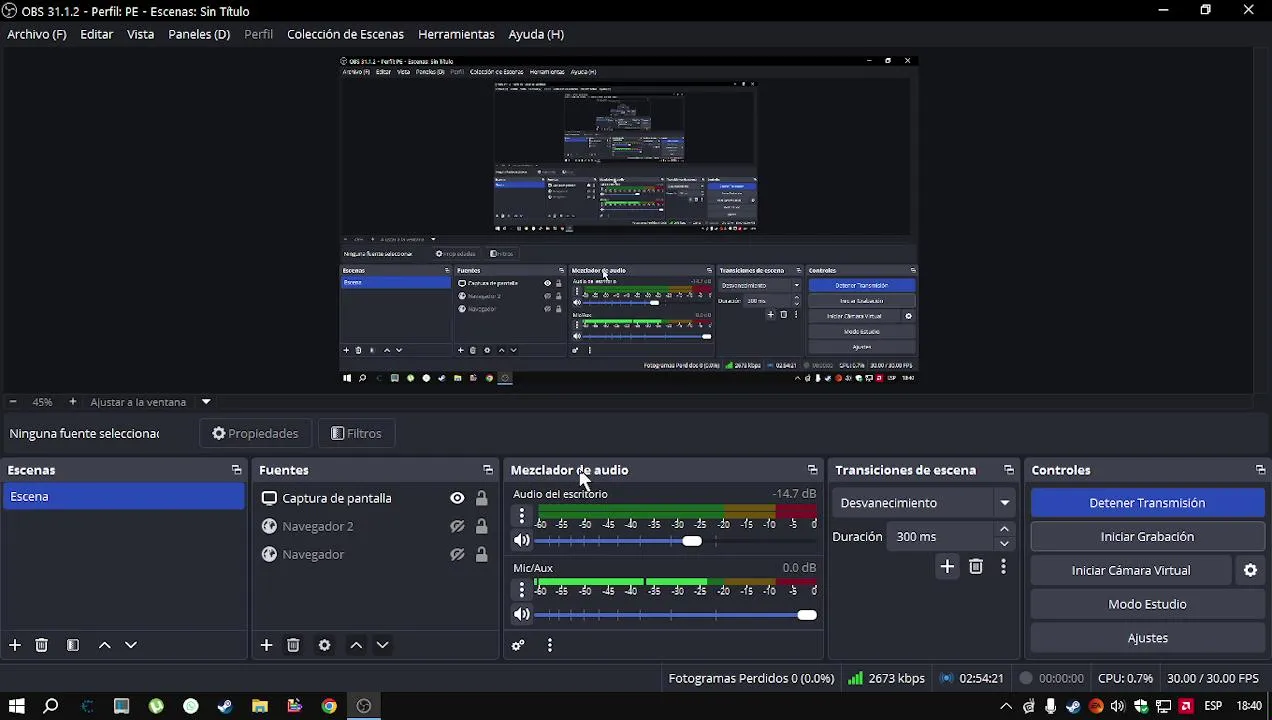Zoom in the preview with the plus icon

pos(72,402)
